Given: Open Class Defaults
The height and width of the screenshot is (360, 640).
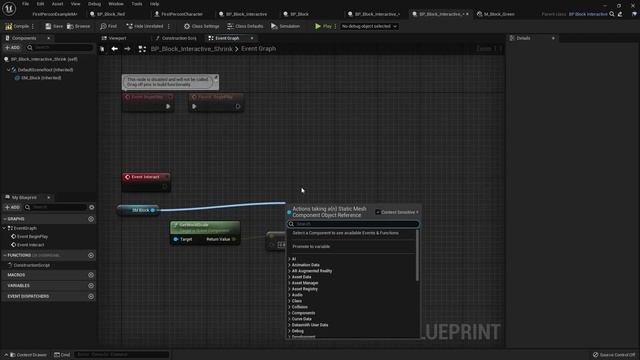Looking at the screenshot, I should point(245,26).
